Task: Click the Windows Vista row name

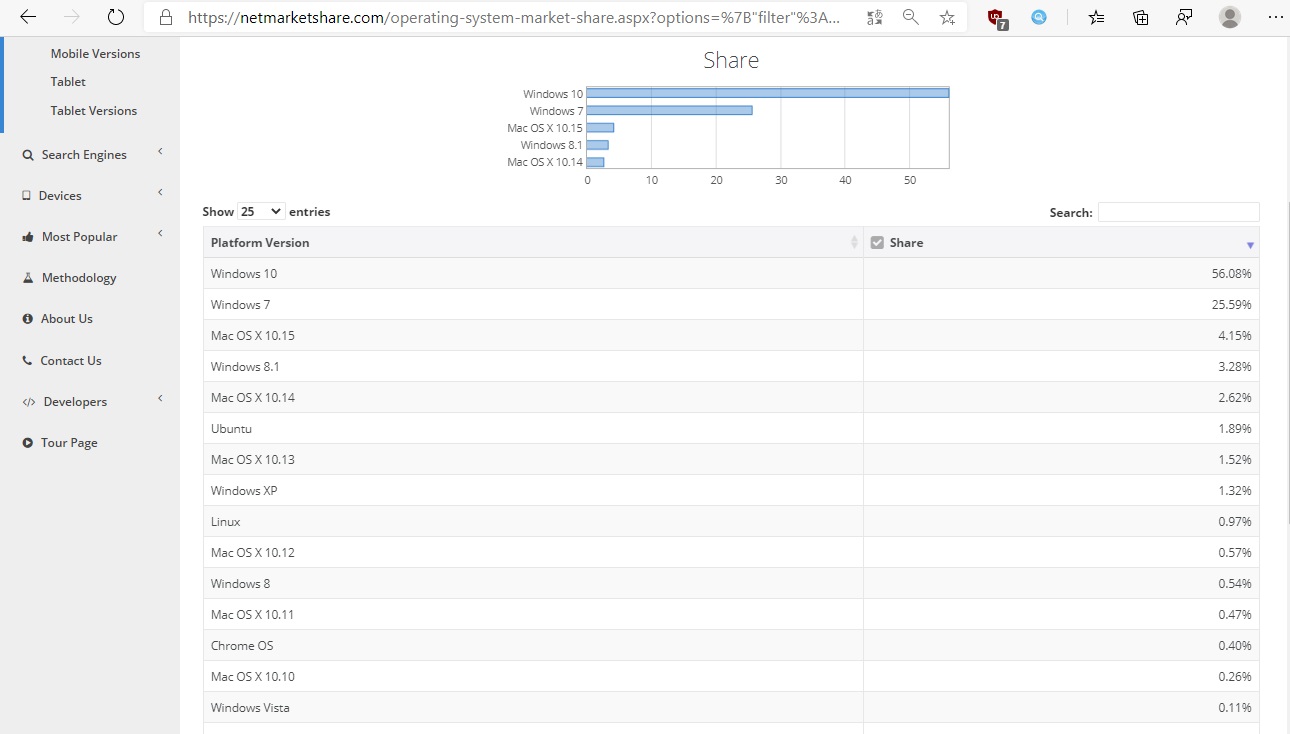Action: [x=250, y=708]
